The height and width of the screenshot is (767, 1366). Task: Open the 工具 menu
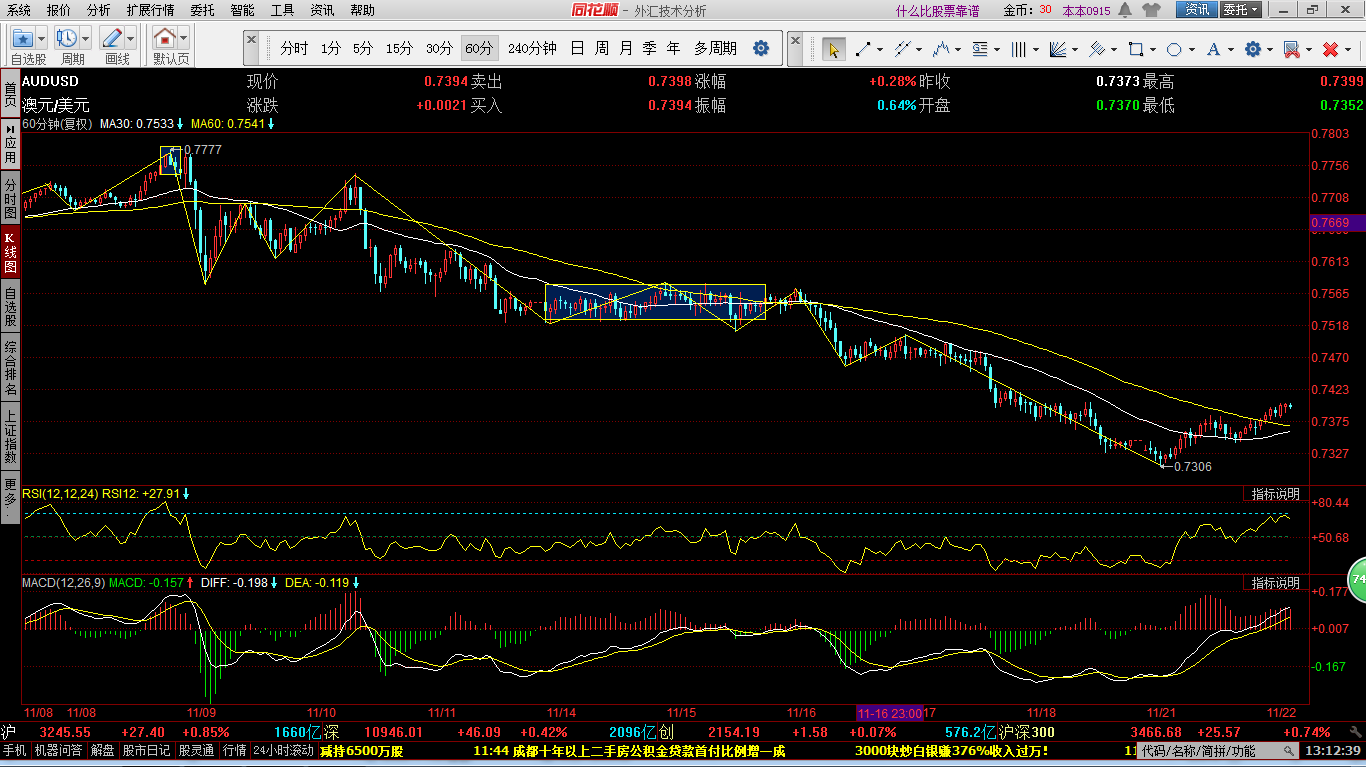click(283, 10)
